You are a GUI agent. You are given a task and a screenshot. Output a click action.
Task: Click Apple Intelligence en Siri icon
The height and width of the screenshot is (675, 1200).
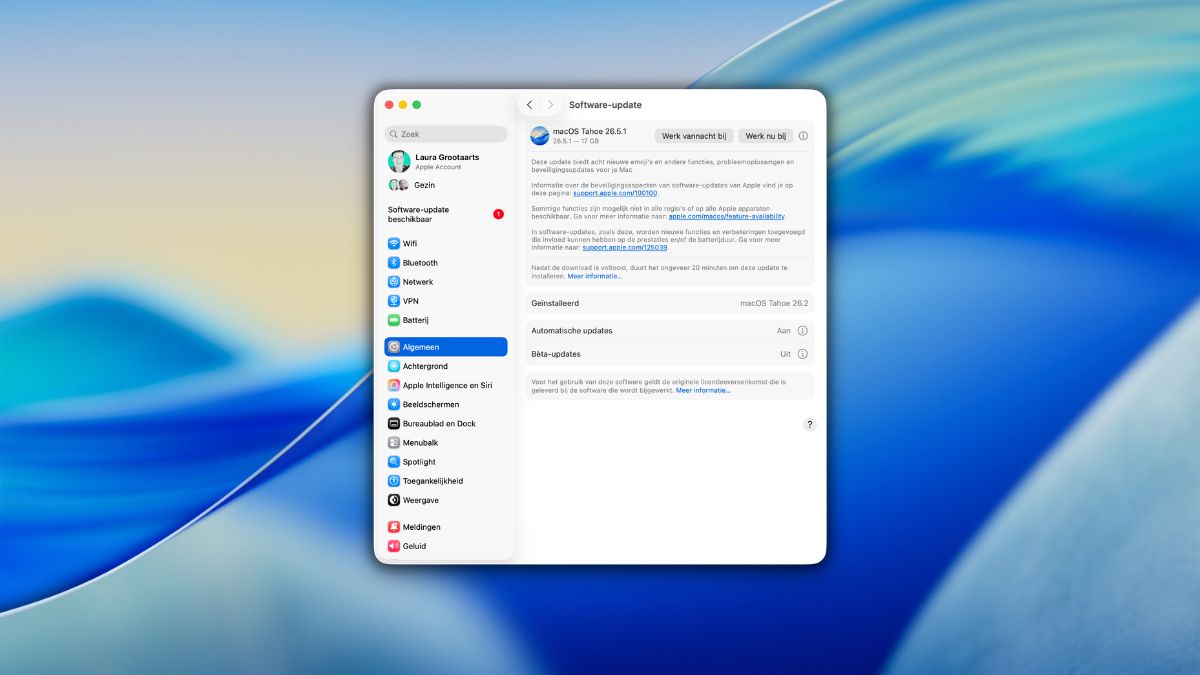coord(394,385)
